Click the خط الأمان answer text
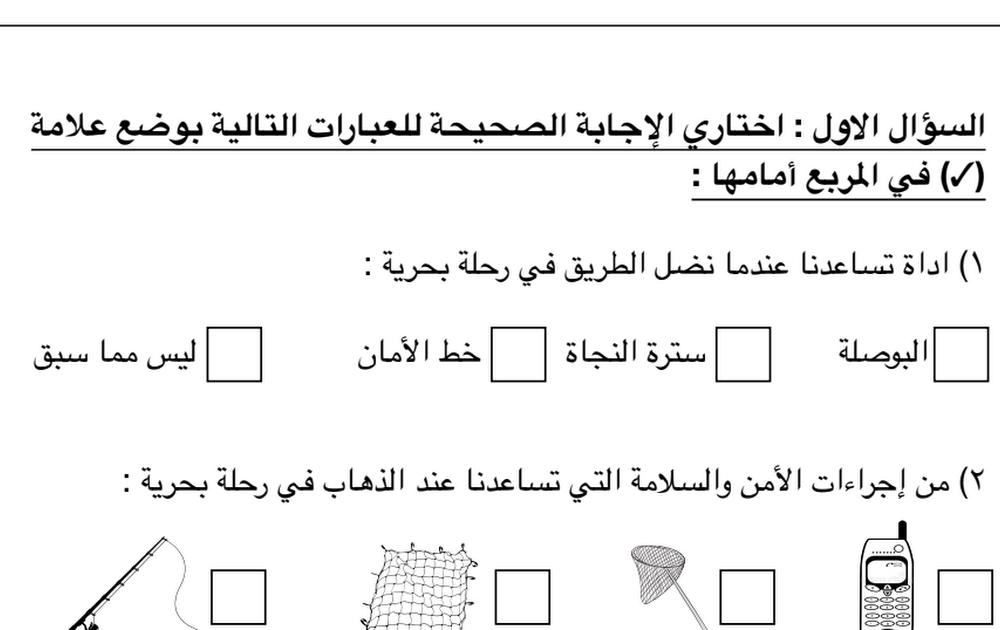The height and width of the screenshot is (630, 1000). click(x=419, y=353)
